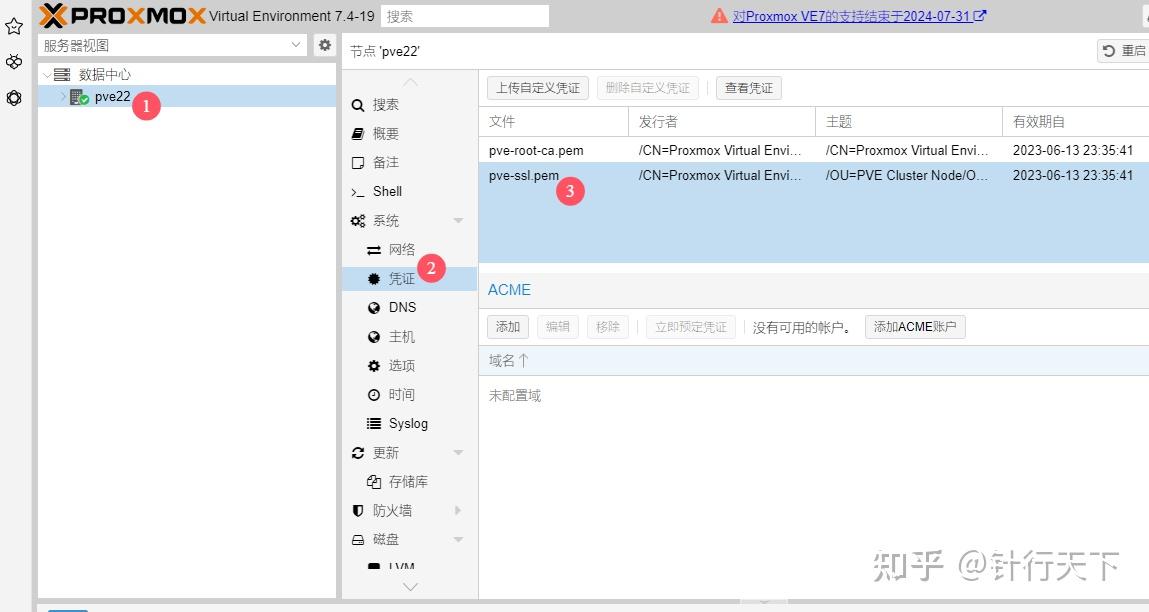This screenshot has height=612, width=1149.
Task: Click the warning triangle beside the support notice
Action: [718, 16]
